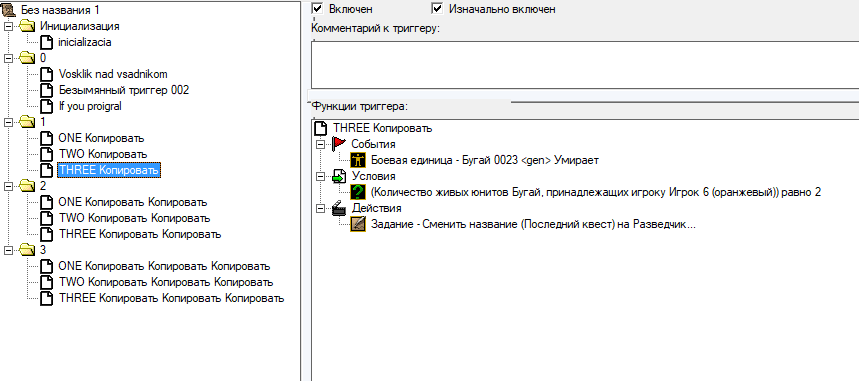This screenshot has height=381, width=859.
Task: Select event Бугай 0023 <gen> Умирает
Action: tap(485, 160)
